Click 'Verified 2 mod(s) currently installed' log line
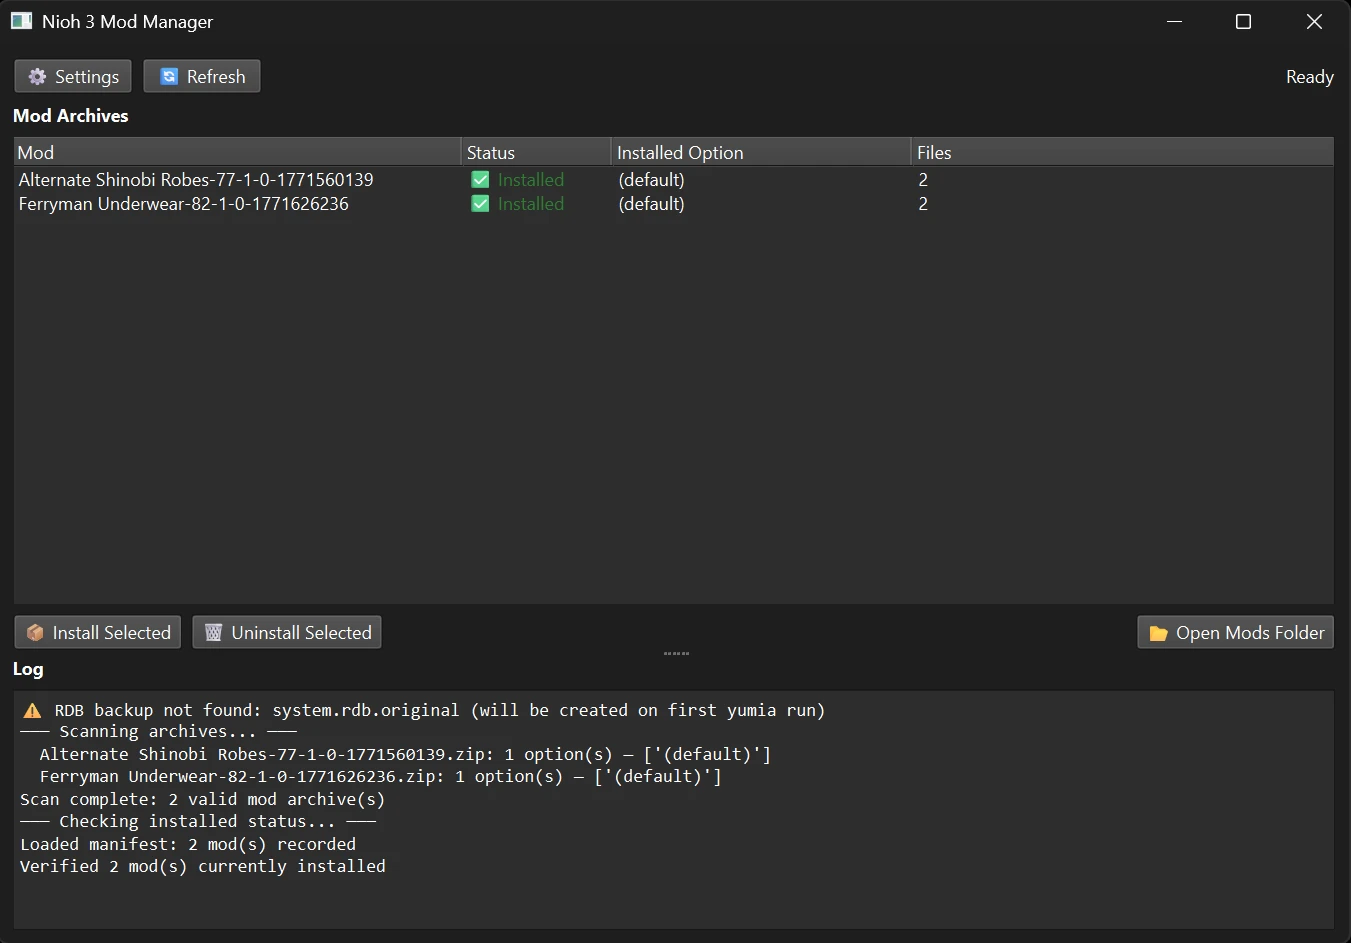1351x943 pixels. (x=203, y=866)
